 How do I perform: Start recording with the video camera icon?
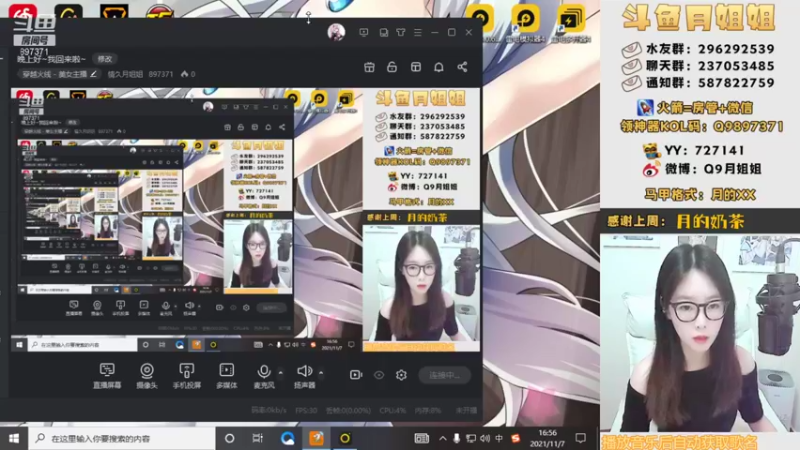(356, 375)
